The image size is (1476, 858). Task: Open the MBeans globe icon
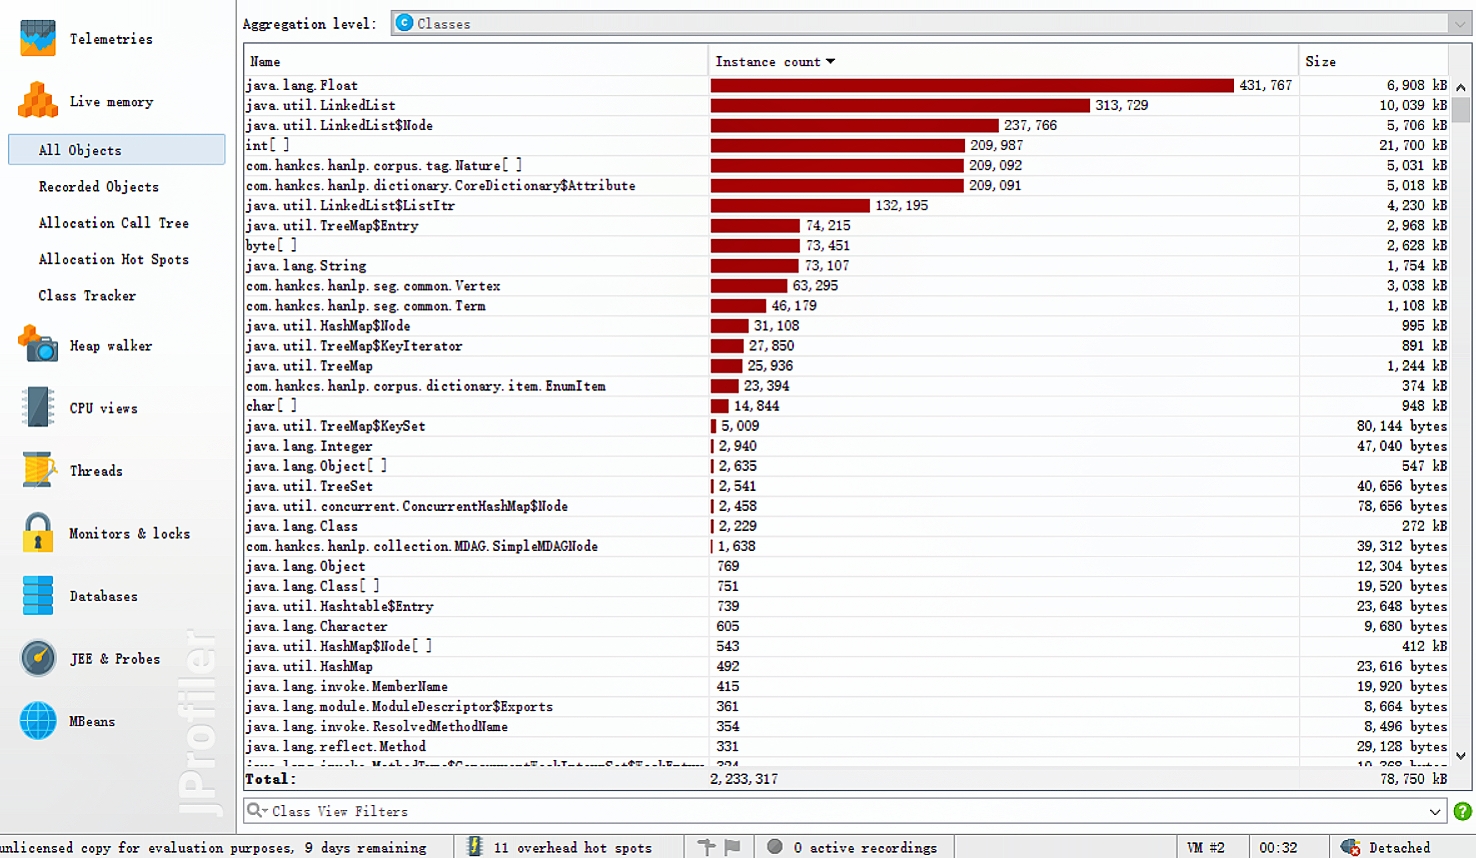(x=38, y=720)
